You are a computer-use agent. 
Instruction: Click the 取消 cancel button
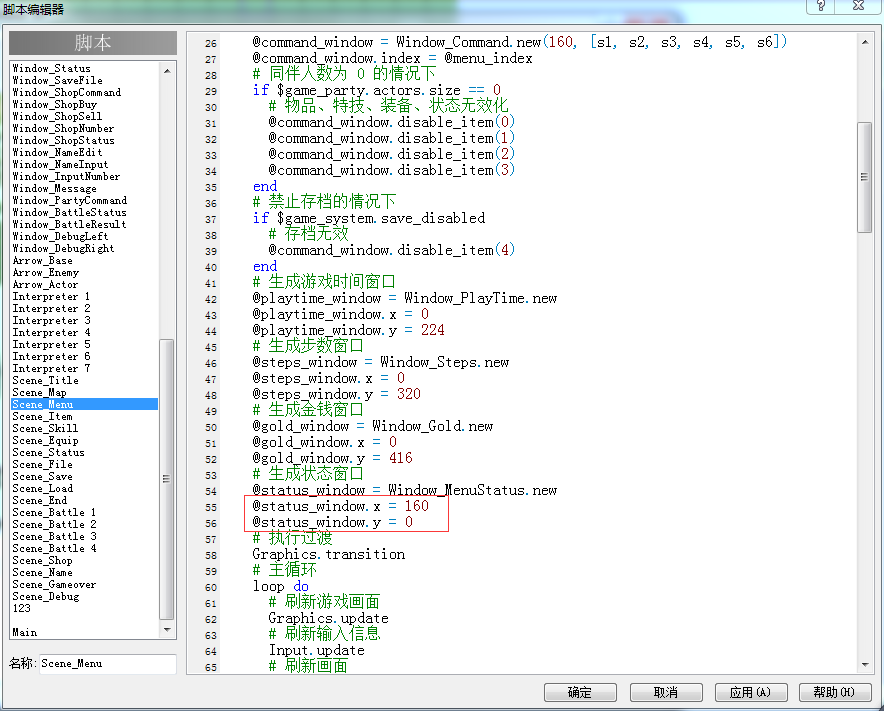[x=666, y=692]
